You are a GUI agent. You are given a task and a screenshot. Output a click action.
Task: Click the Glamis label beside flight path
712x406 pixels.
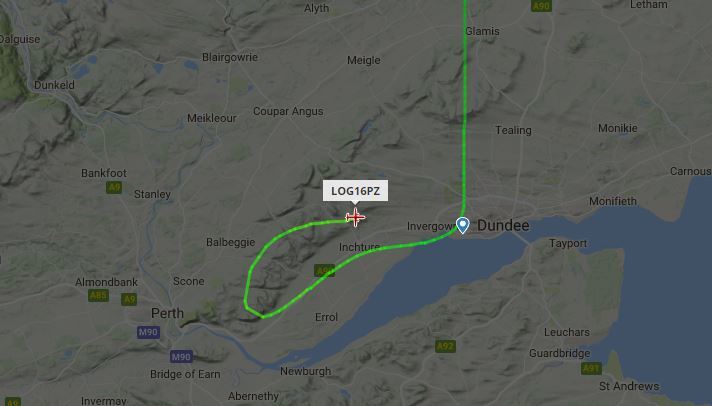pyautogui.click(x=483, y=31)
